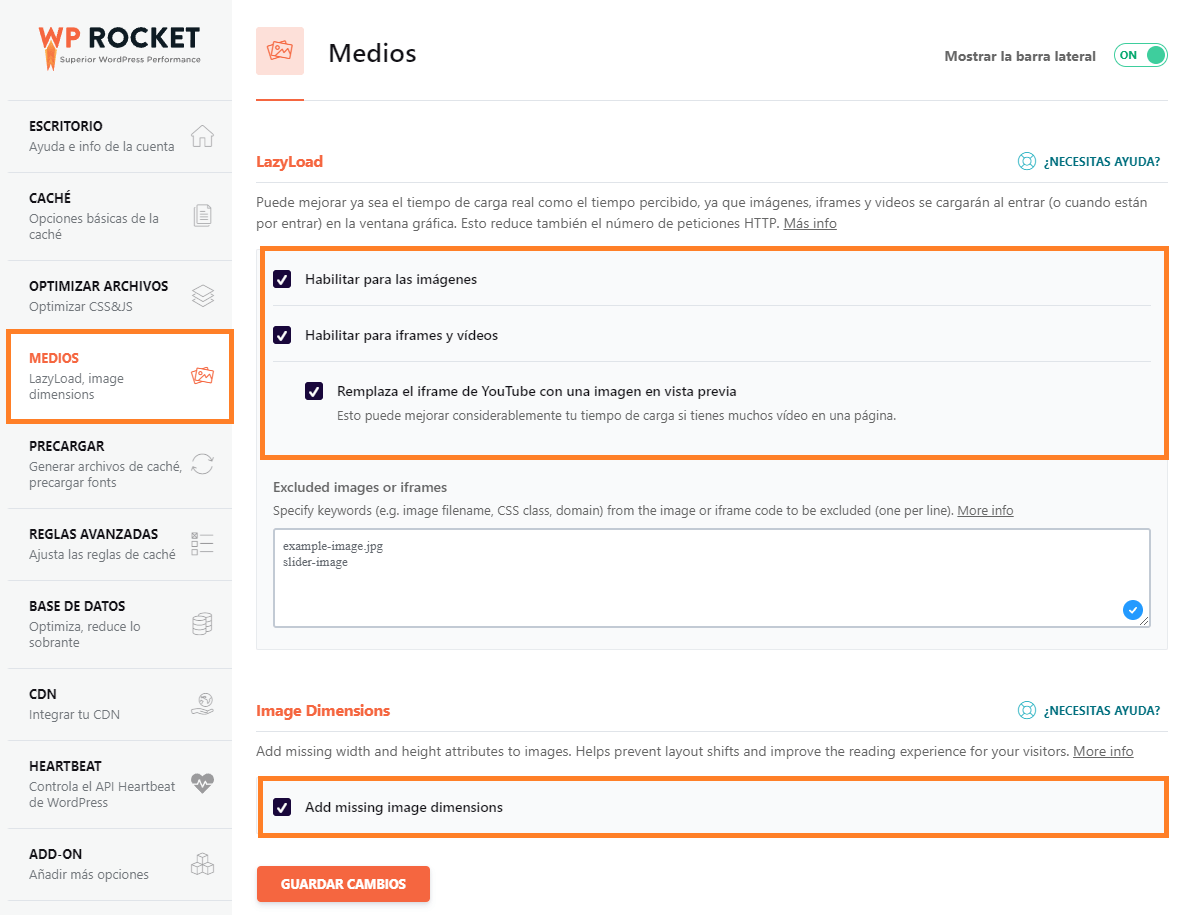The width and height of the screenshot is (1187, 915).
Task: Click the Caché document icon
Action: click(203, 216)
